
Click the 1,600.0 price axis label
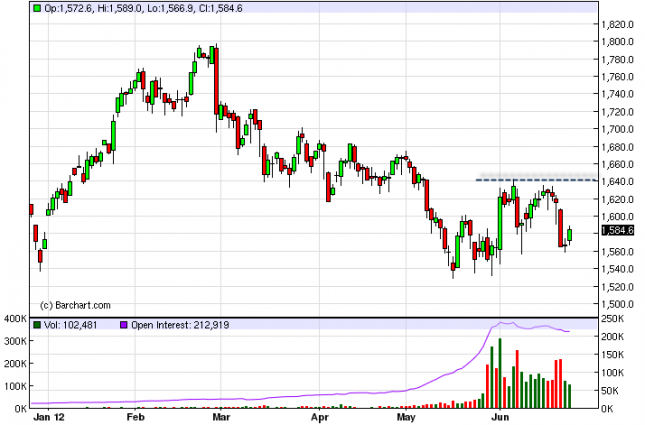coord(617,217)
